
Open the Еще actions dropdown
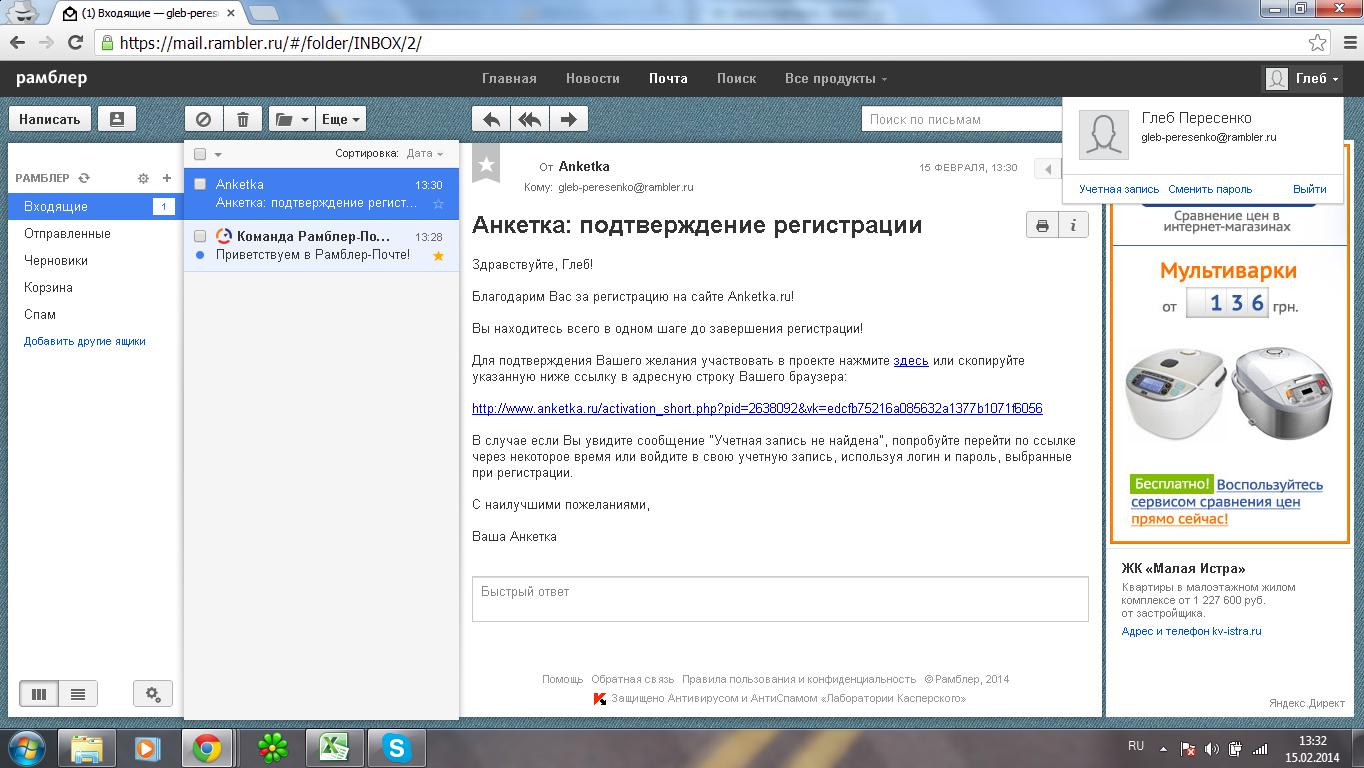click(340, 119)
